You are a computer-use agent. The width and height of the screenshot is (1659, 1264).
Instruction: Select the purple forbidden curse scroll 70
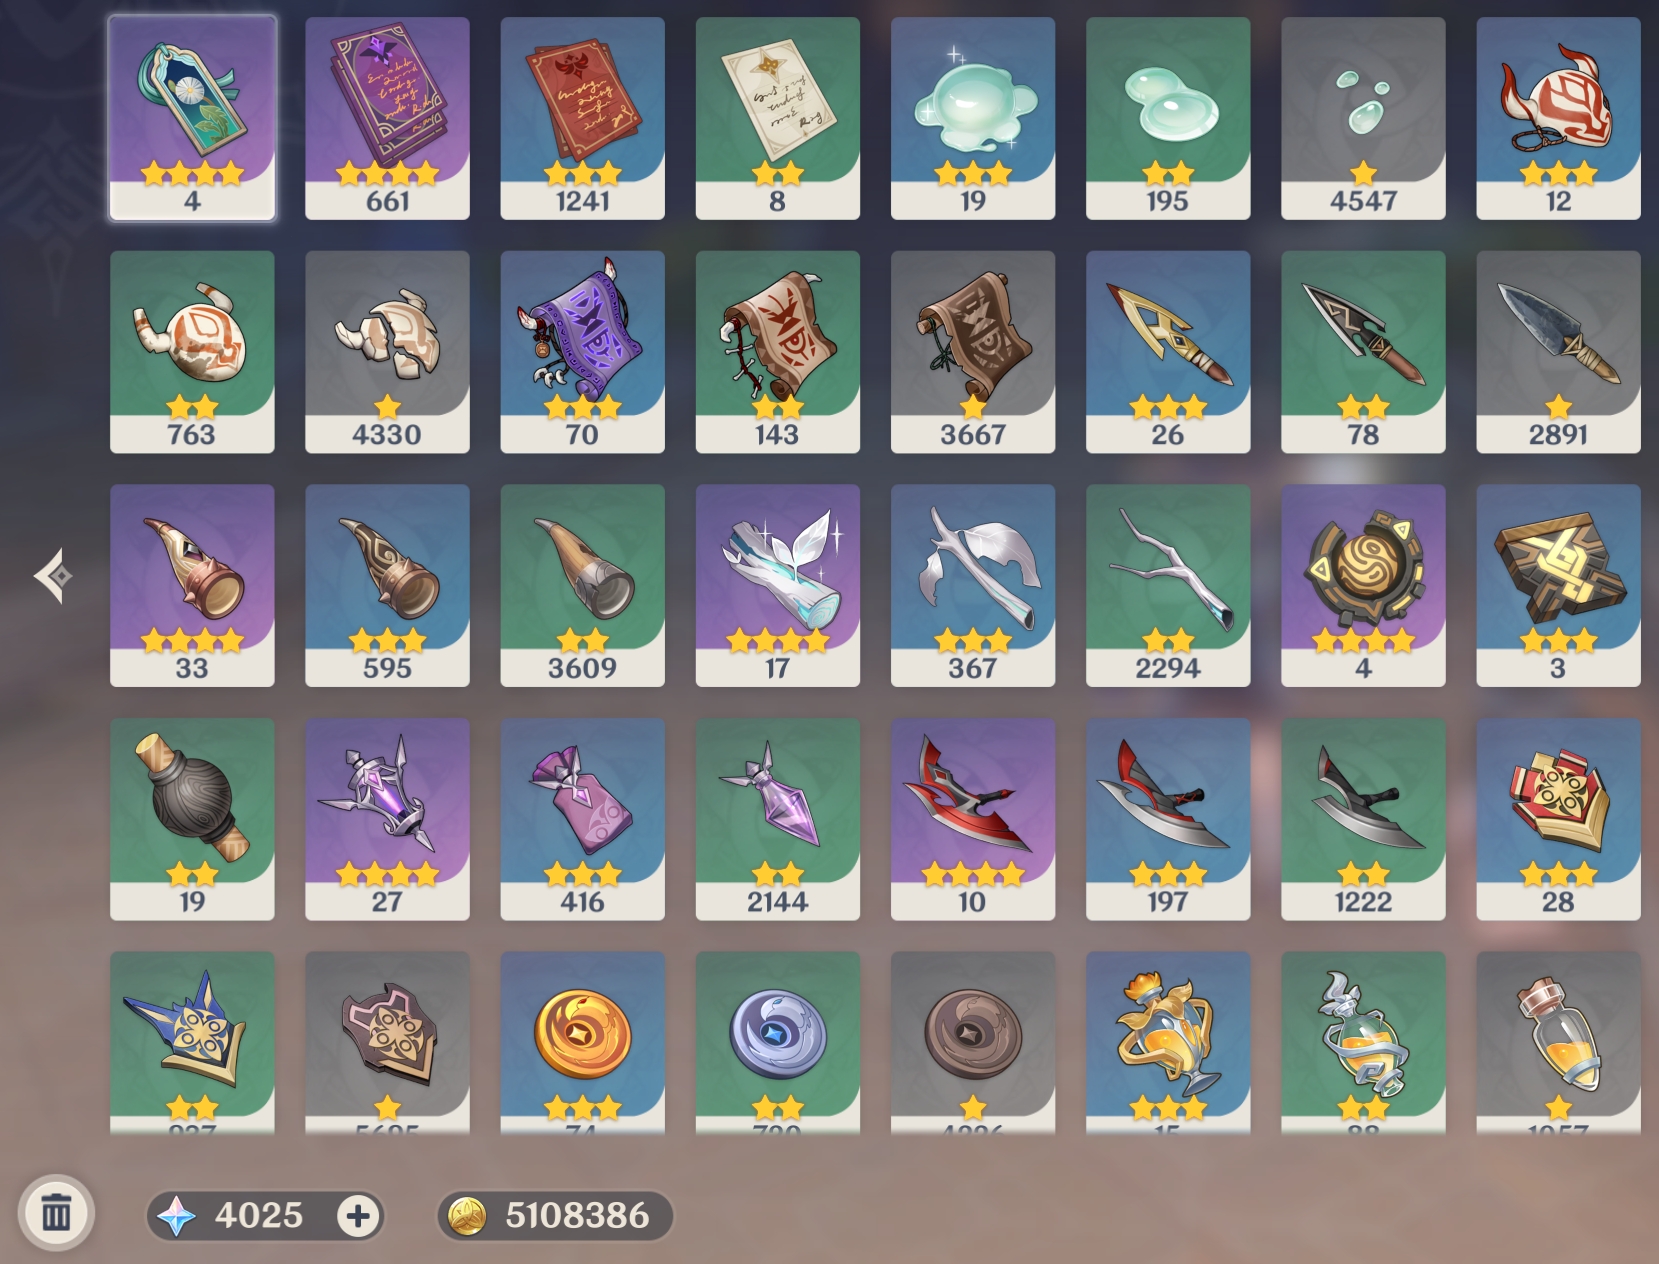[x=582, y=352]
